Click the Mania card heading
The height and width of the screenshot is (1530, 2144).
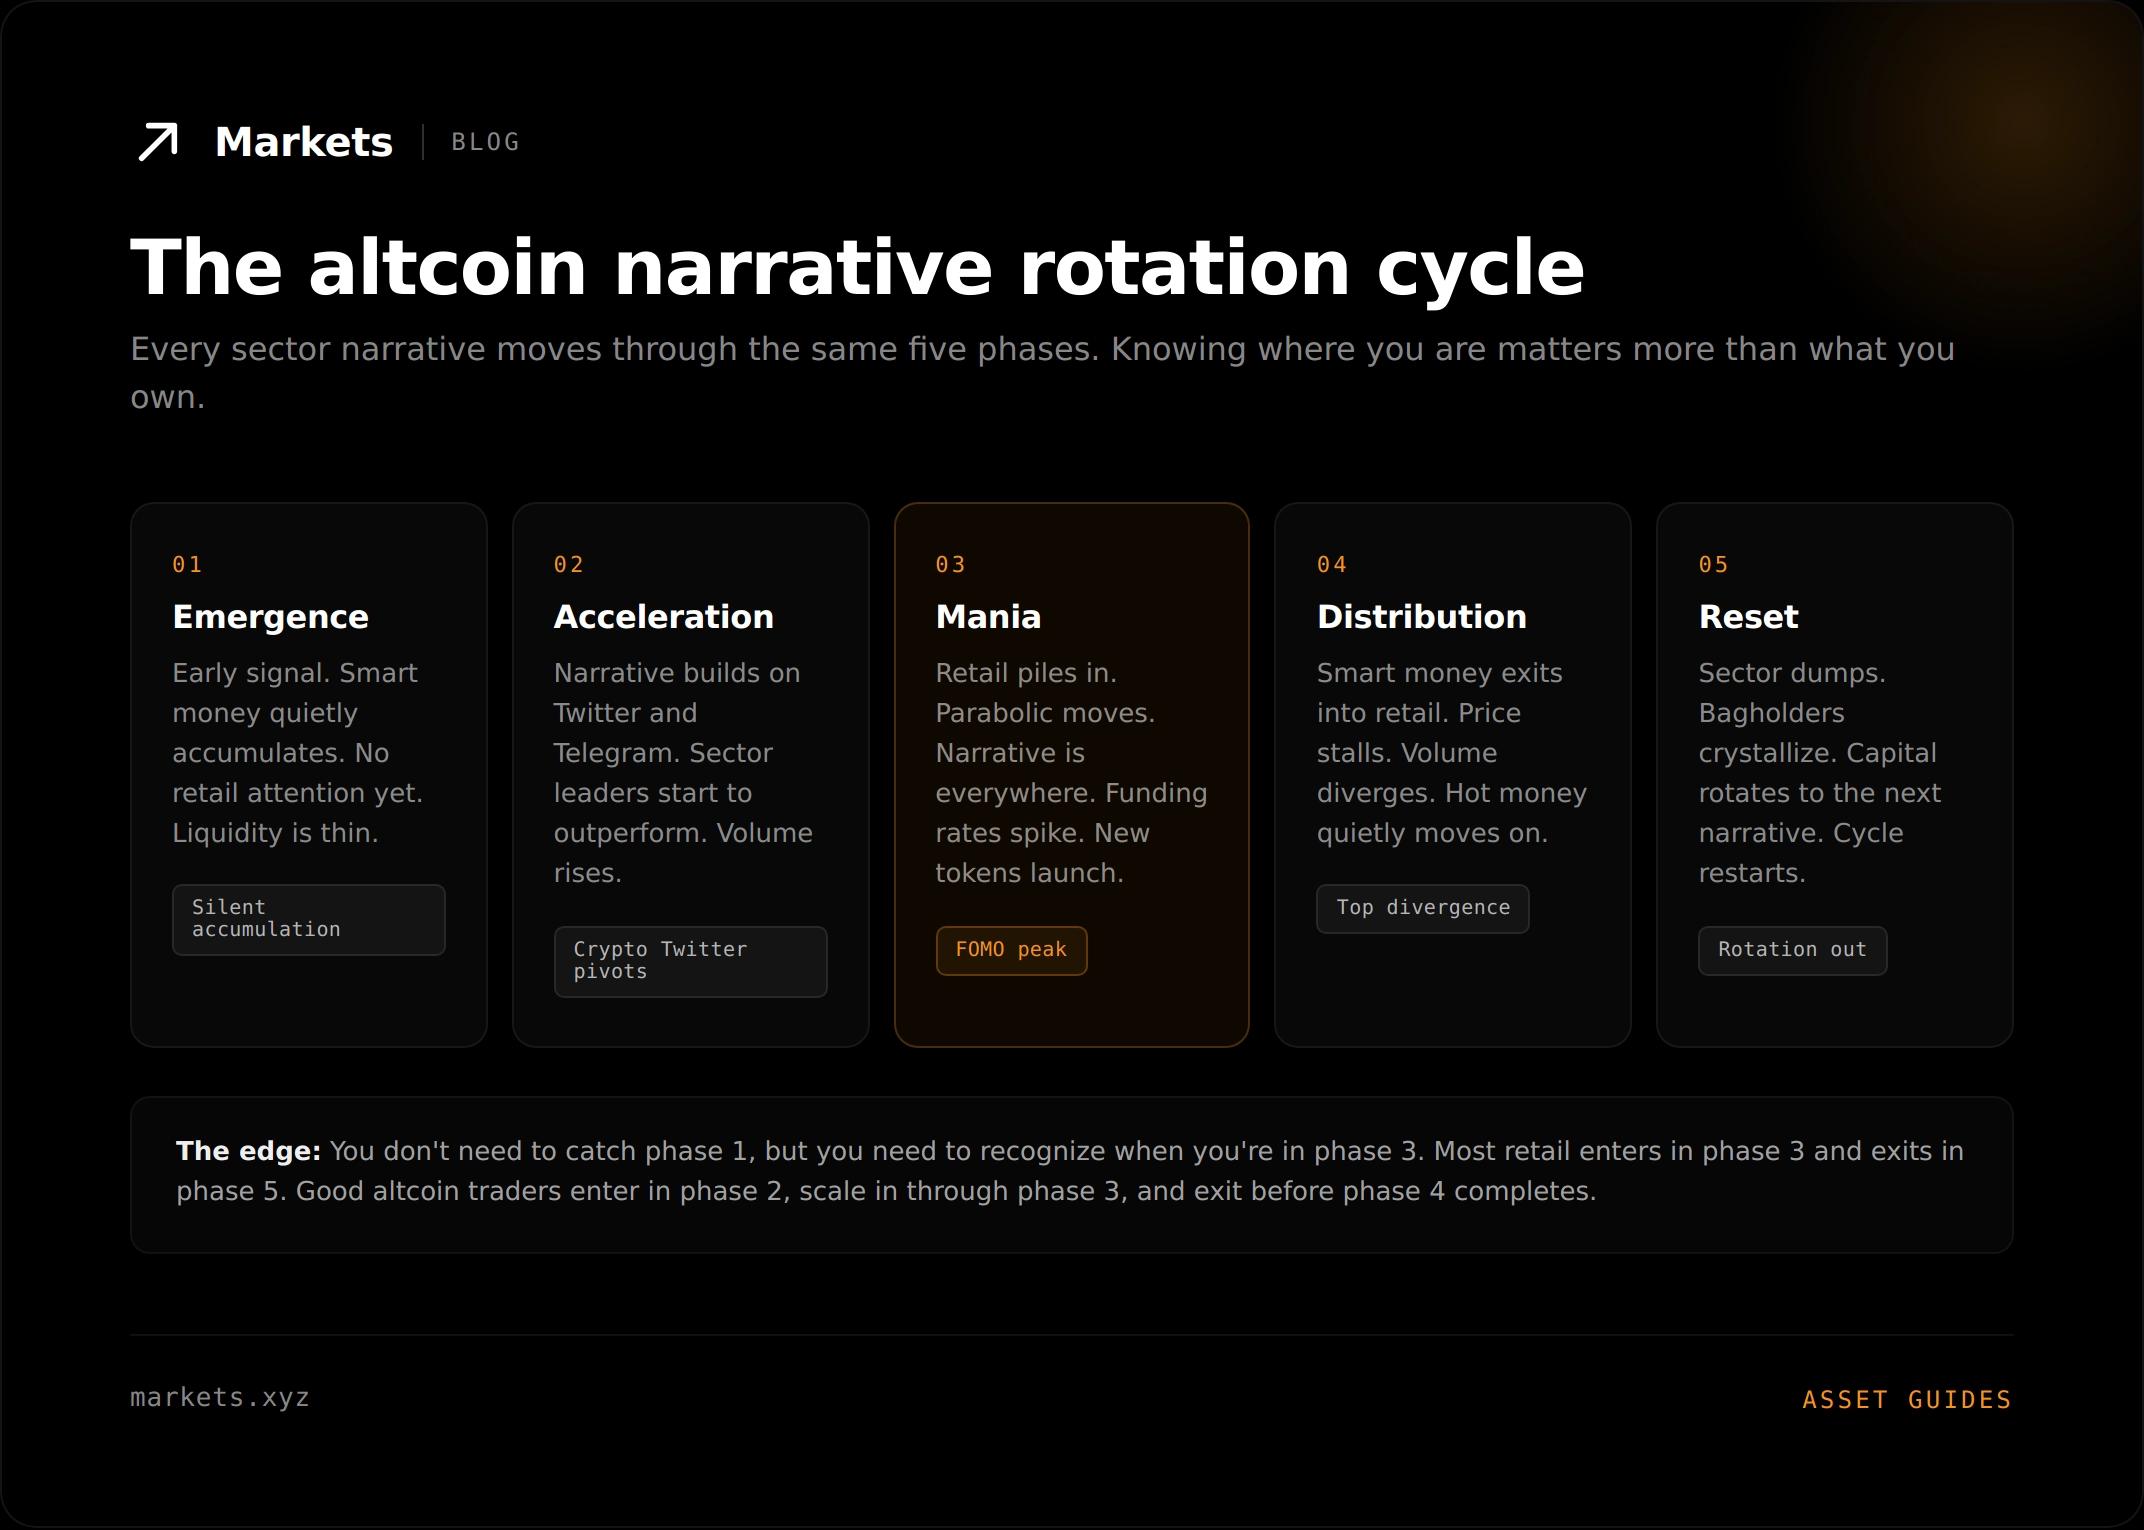click(988, 617)
